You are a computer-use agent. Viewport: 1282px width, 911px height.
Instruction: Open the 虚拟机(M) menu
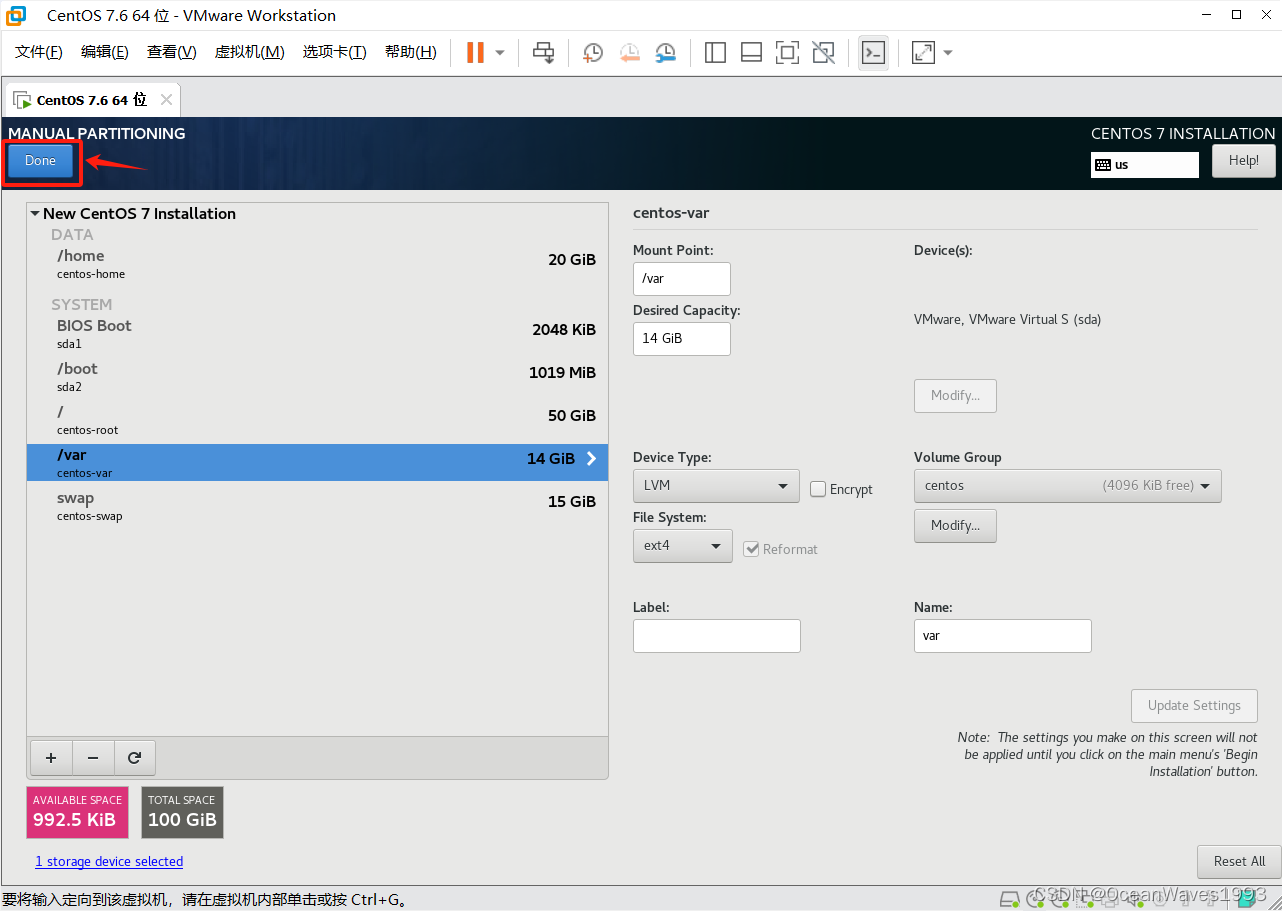(249, 52)
